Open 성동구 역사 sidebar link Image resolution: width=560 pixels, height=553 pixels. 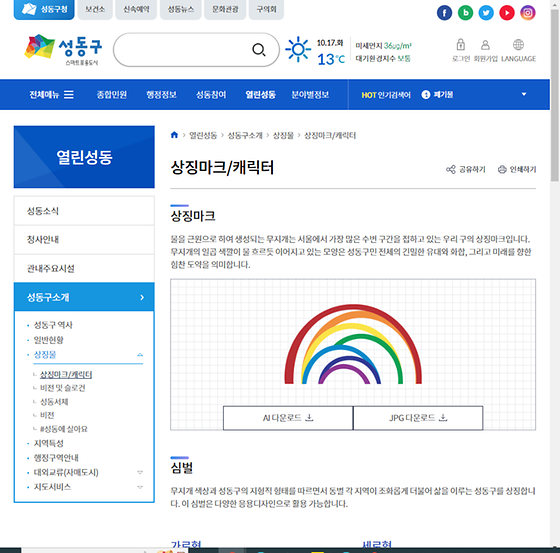coord(53,325)
